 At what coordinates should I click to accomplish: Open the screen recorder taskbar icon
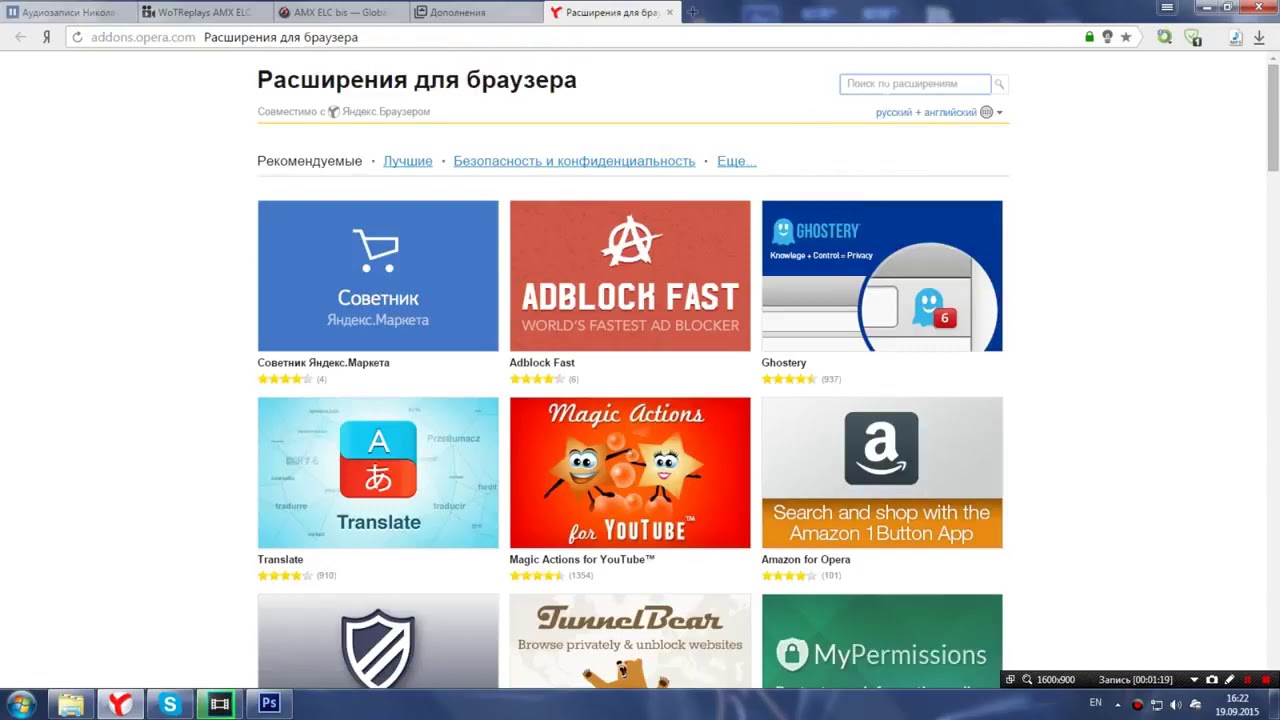pyautogui.click(x=219, y=704)
